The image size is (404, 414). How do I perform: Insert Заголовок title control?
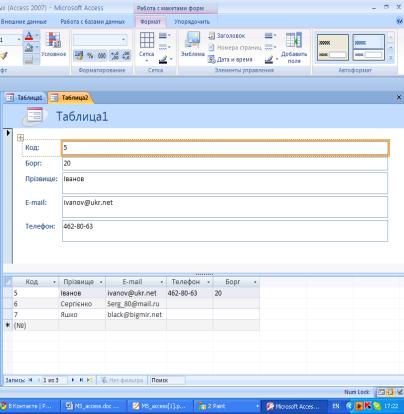(227, 36)
